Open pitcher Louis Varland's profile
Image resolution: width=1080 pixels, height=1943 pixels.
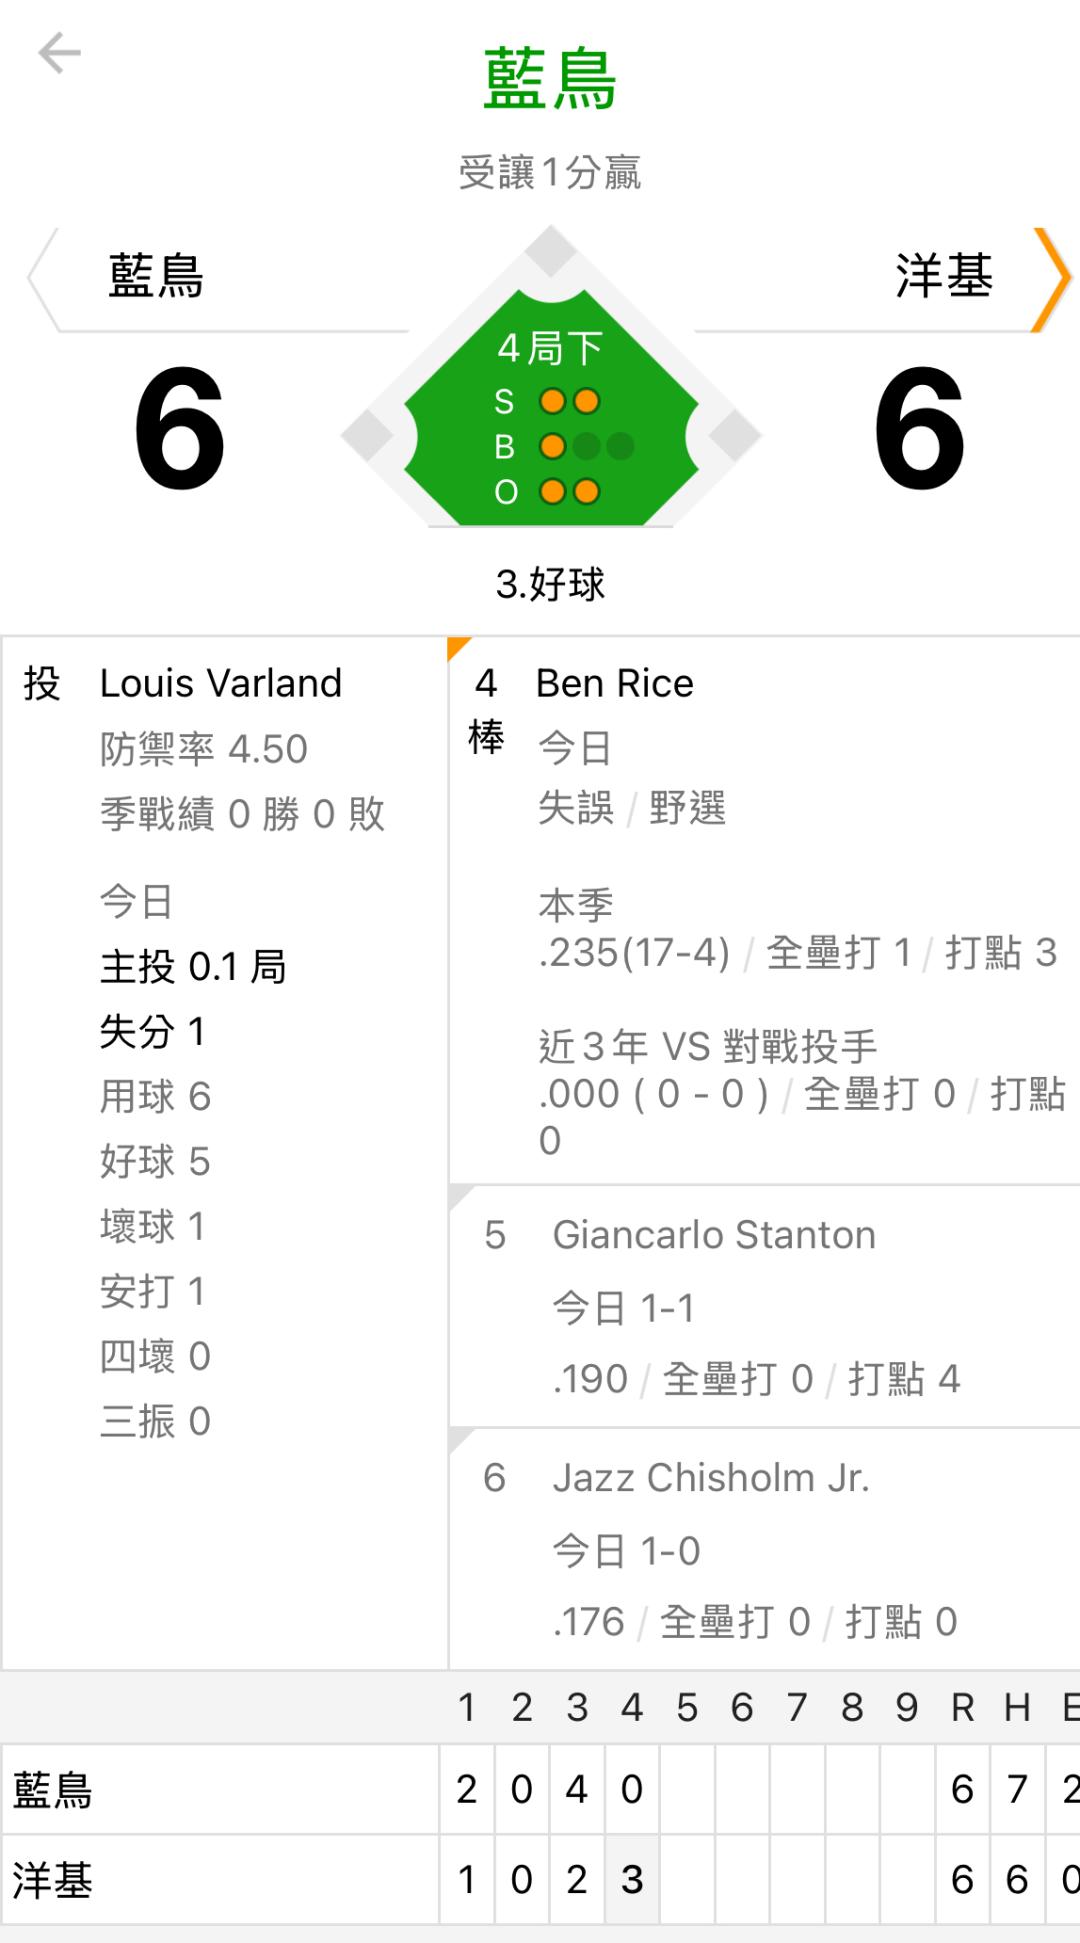pyautogui.click(x=221, y=684)
